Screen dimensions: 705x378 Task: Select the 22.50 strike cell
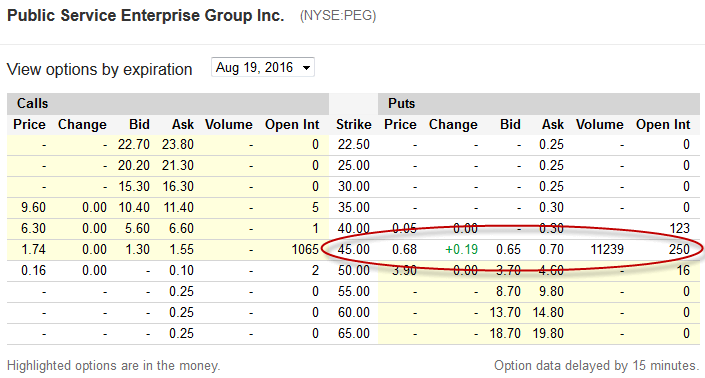click(x=354, y=145)
